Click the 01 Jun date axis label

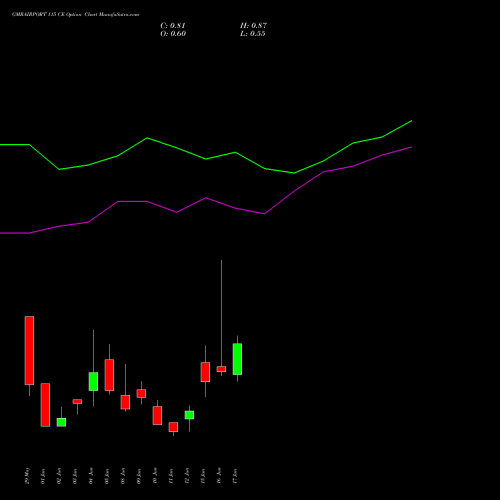click(x=43, y=476)
